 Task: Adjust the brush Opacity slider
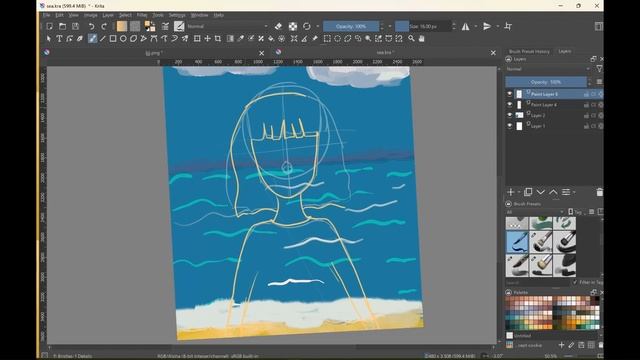tap(351, 26)
